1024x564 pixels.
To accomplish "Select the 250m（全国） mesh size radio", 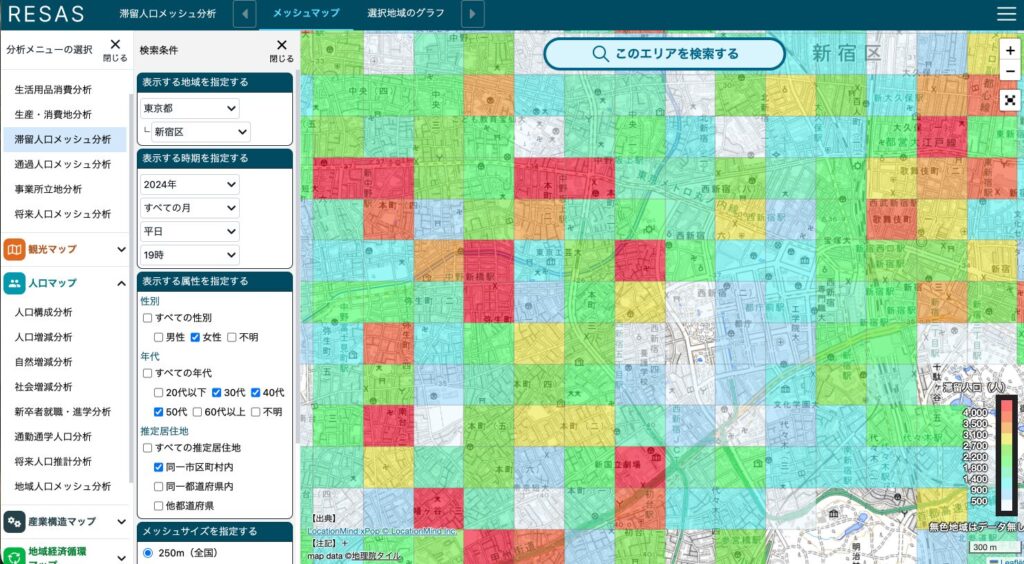I will click(148, 552).
